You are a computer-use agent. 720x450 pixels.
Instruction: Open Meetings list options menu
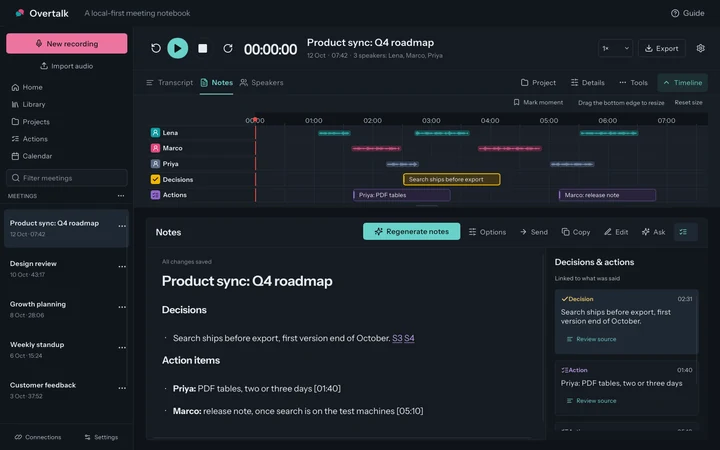[121, 196]
